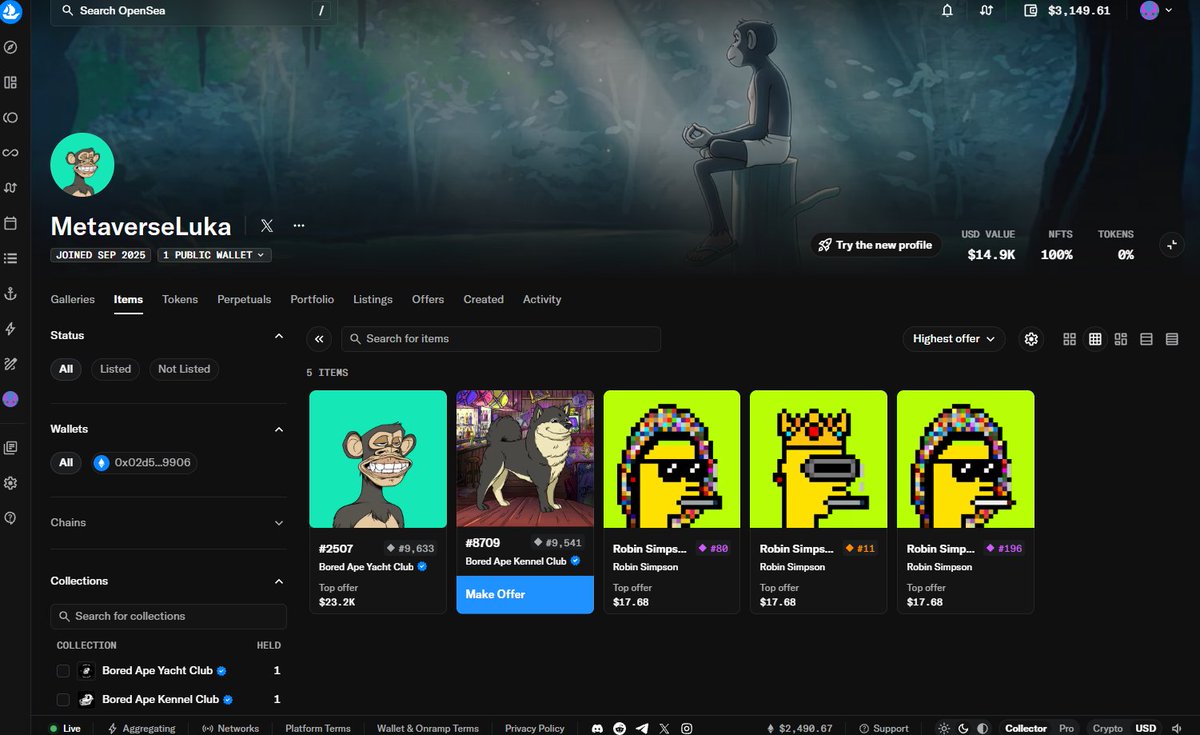Open Bored Ape Yacht Club #2507 thumbnail

tap(378, 459)
